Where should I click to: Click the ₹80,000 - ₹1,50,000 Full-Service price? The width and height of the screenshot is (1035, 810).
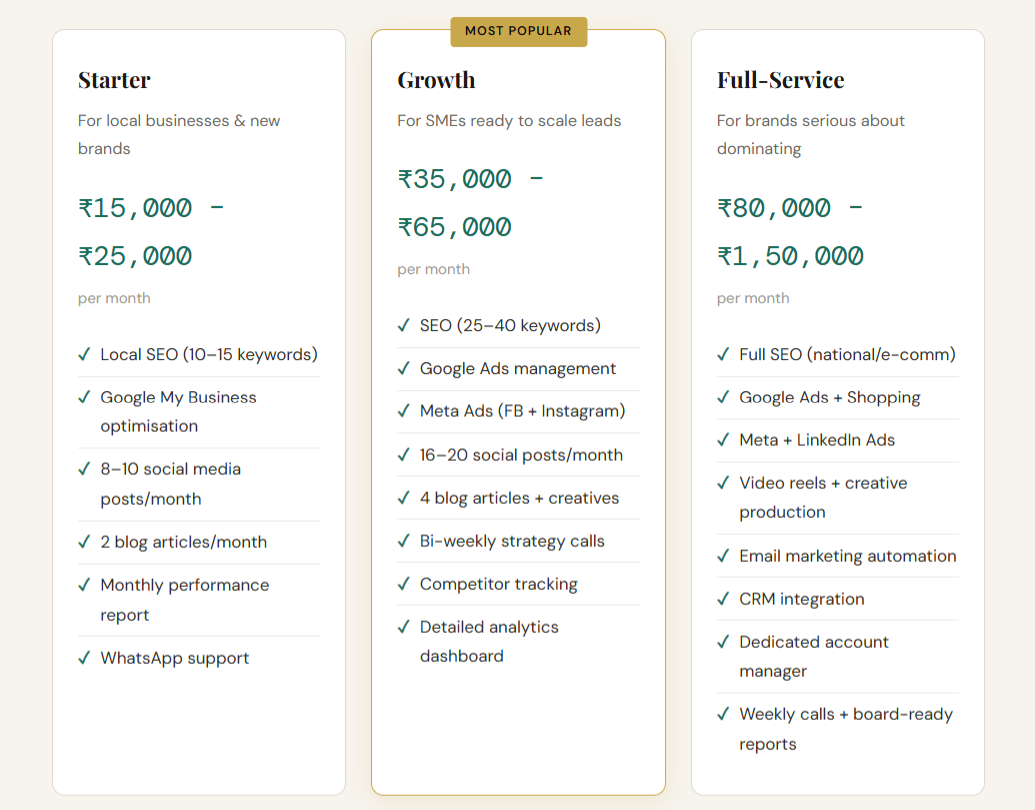790,232
